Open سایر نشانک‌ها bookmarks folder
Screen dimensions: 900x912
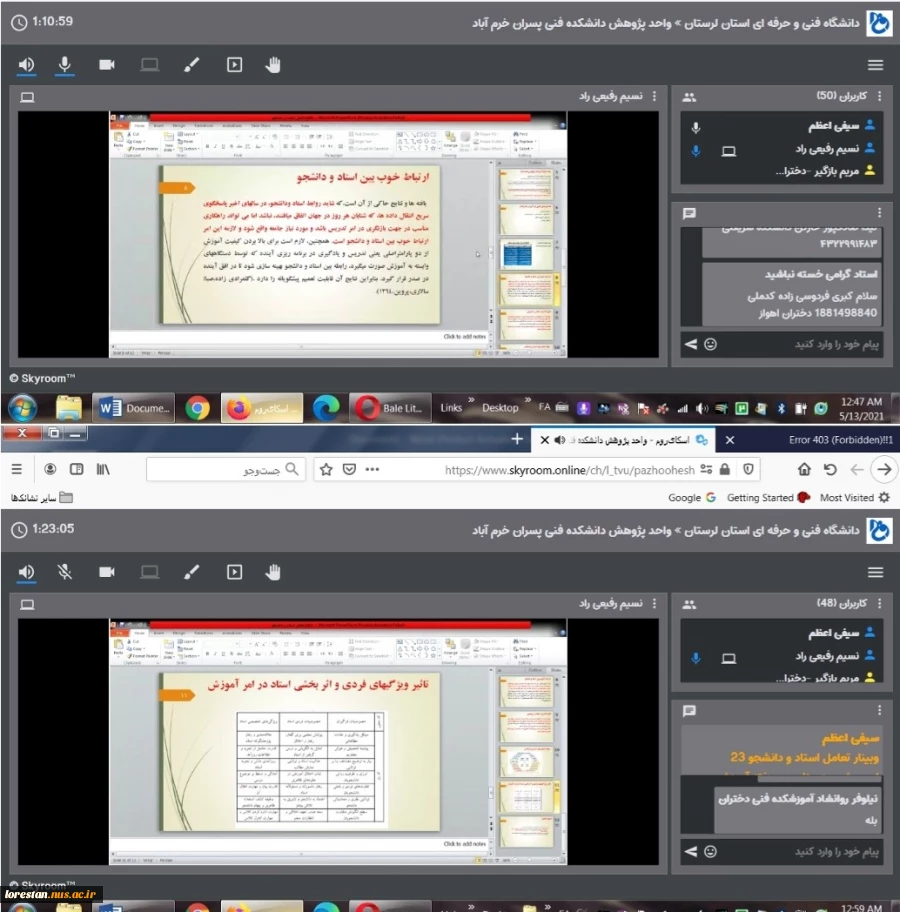click(x=42, y=498)
